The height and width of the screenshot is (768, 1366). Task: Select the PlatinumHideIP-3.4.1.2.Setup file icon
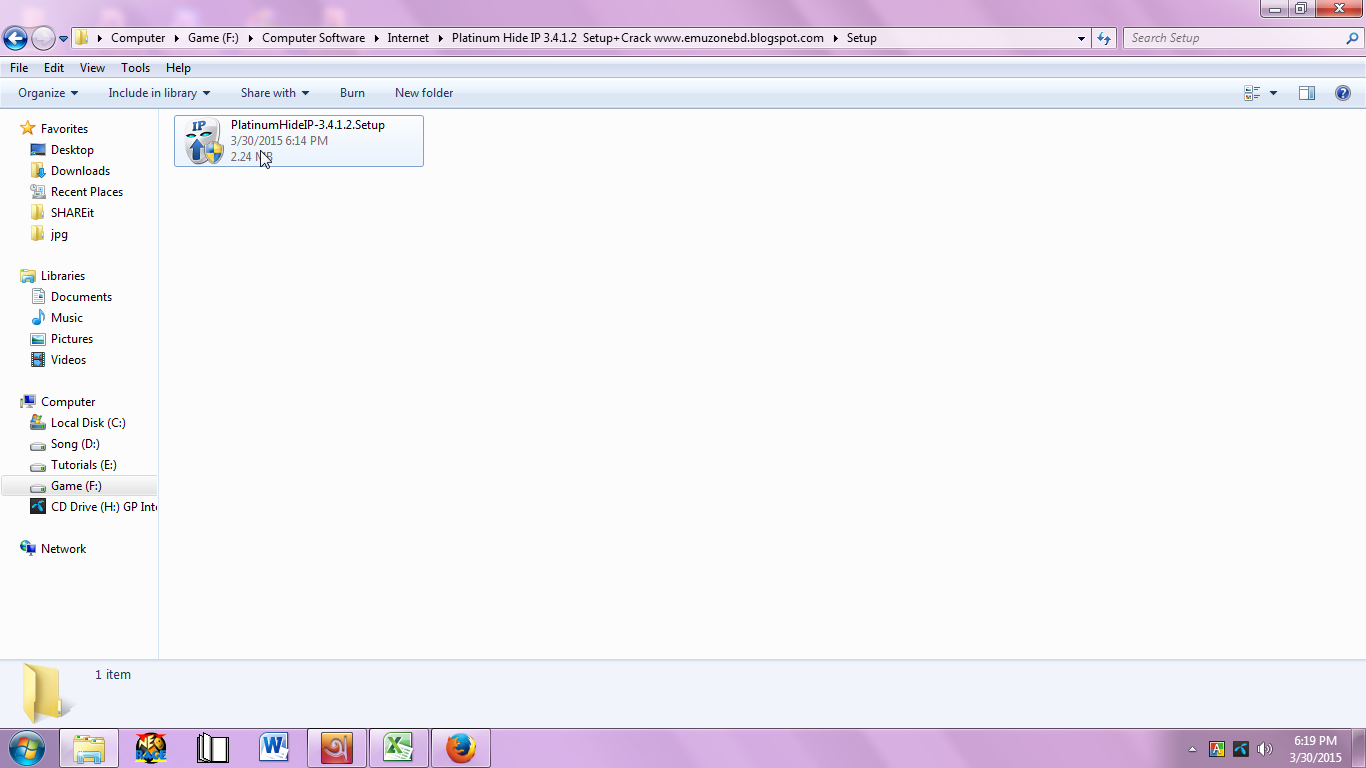204,141
